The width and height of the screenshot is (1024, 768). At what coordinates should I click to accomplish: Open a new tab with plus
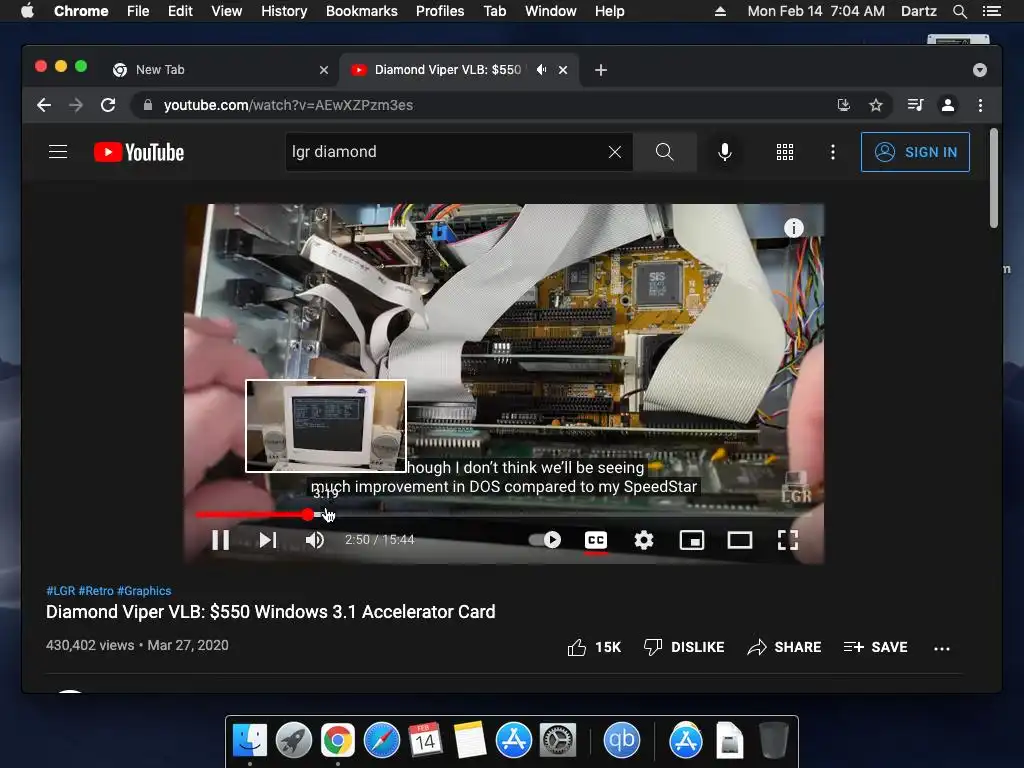pos(601,70)
